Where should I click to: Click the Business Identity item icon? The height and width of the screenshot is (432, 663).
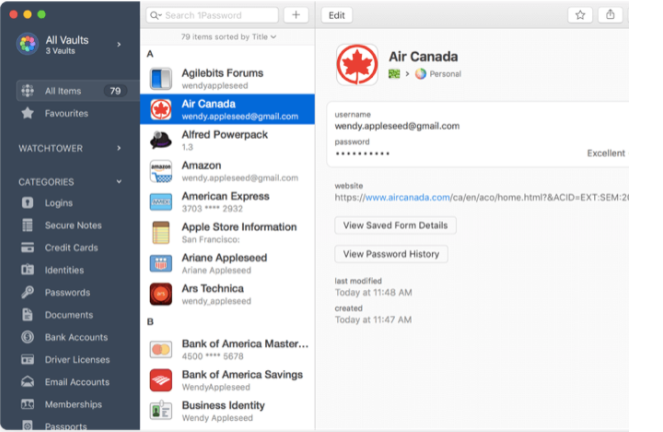pos(161,411)
